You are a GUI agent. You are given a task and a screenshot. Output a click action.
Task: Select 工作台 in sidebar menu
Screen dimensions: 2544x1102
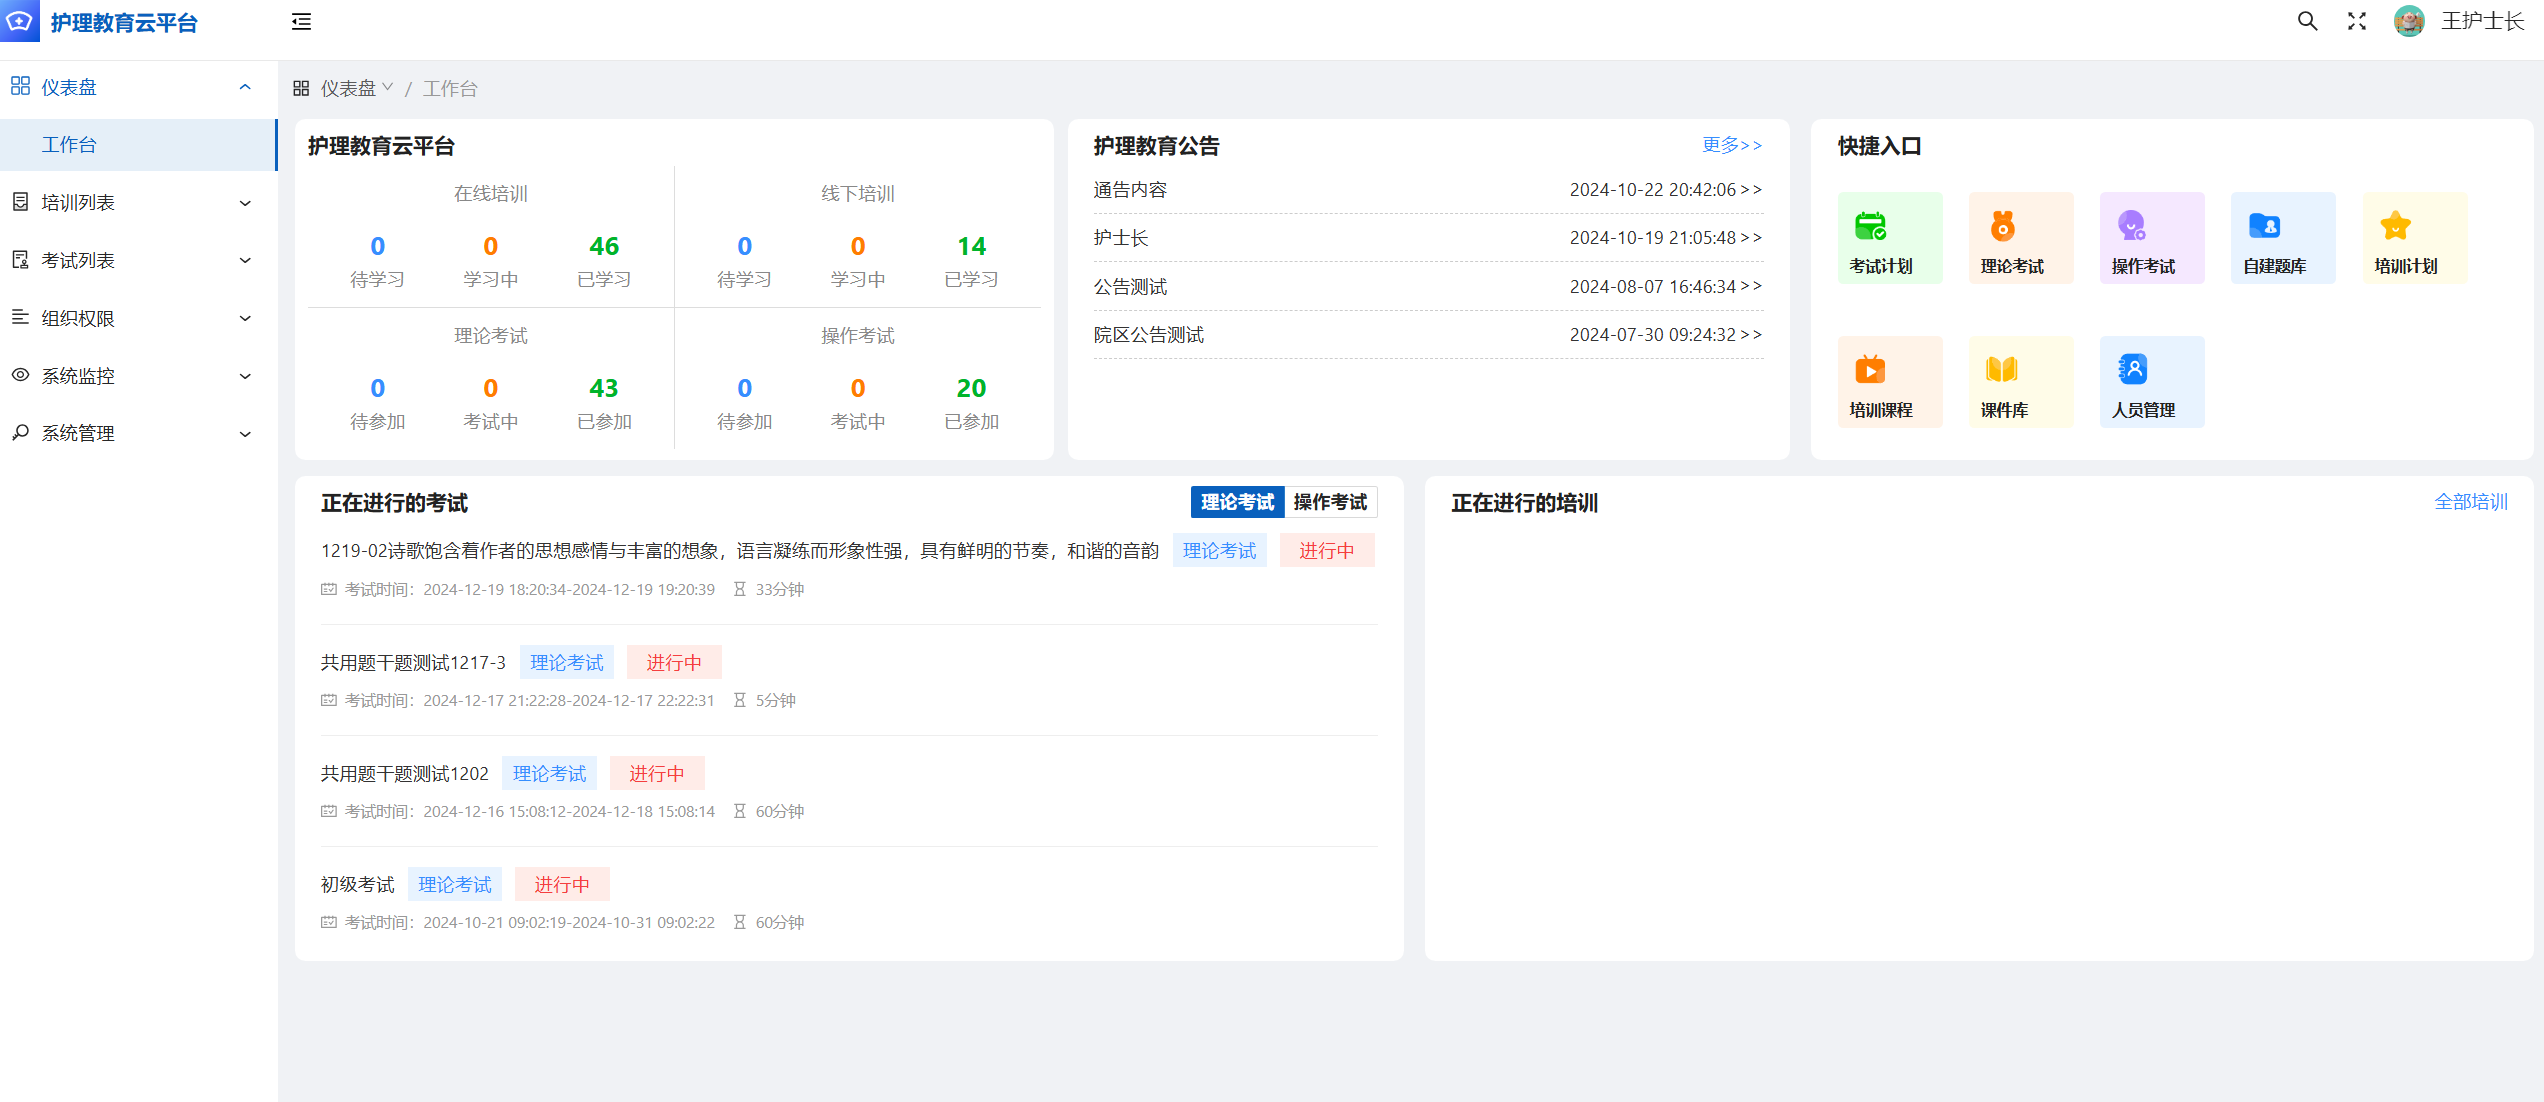(x=70, y=145)
